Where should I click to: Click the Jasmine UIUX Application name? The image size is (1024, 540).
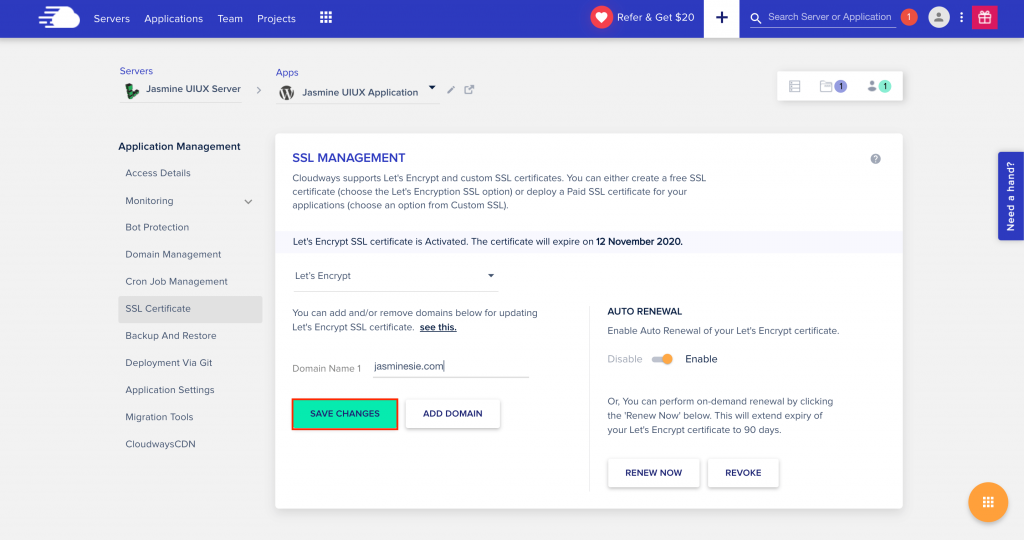(x=360, y=93)
